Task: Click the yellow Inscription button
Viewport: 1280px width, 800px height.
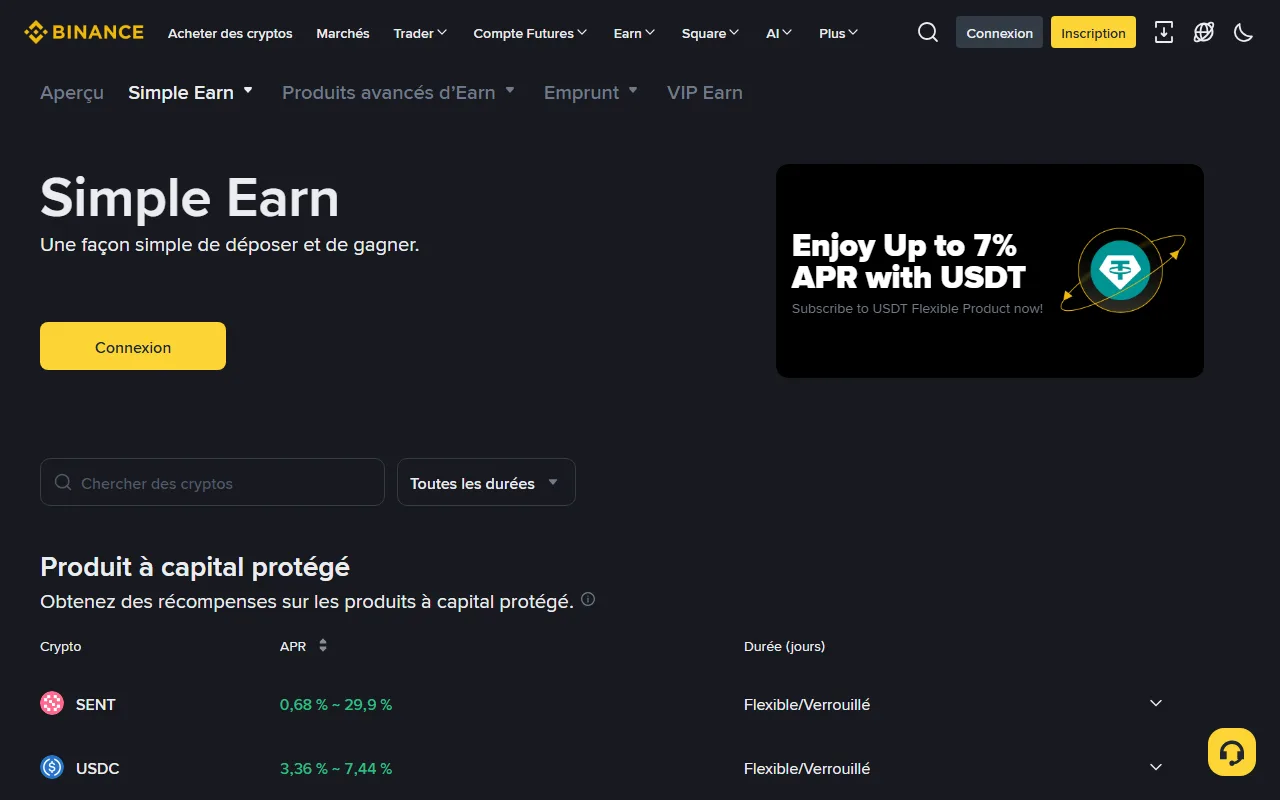Action: point(1093,32)
